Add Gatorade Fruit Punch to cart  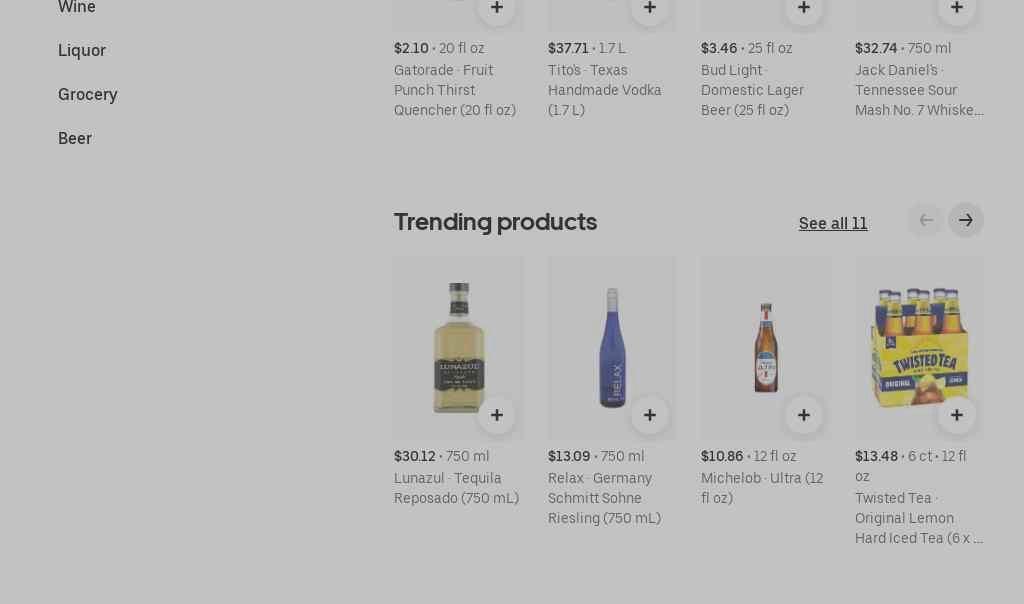click(x=497, y=9)
